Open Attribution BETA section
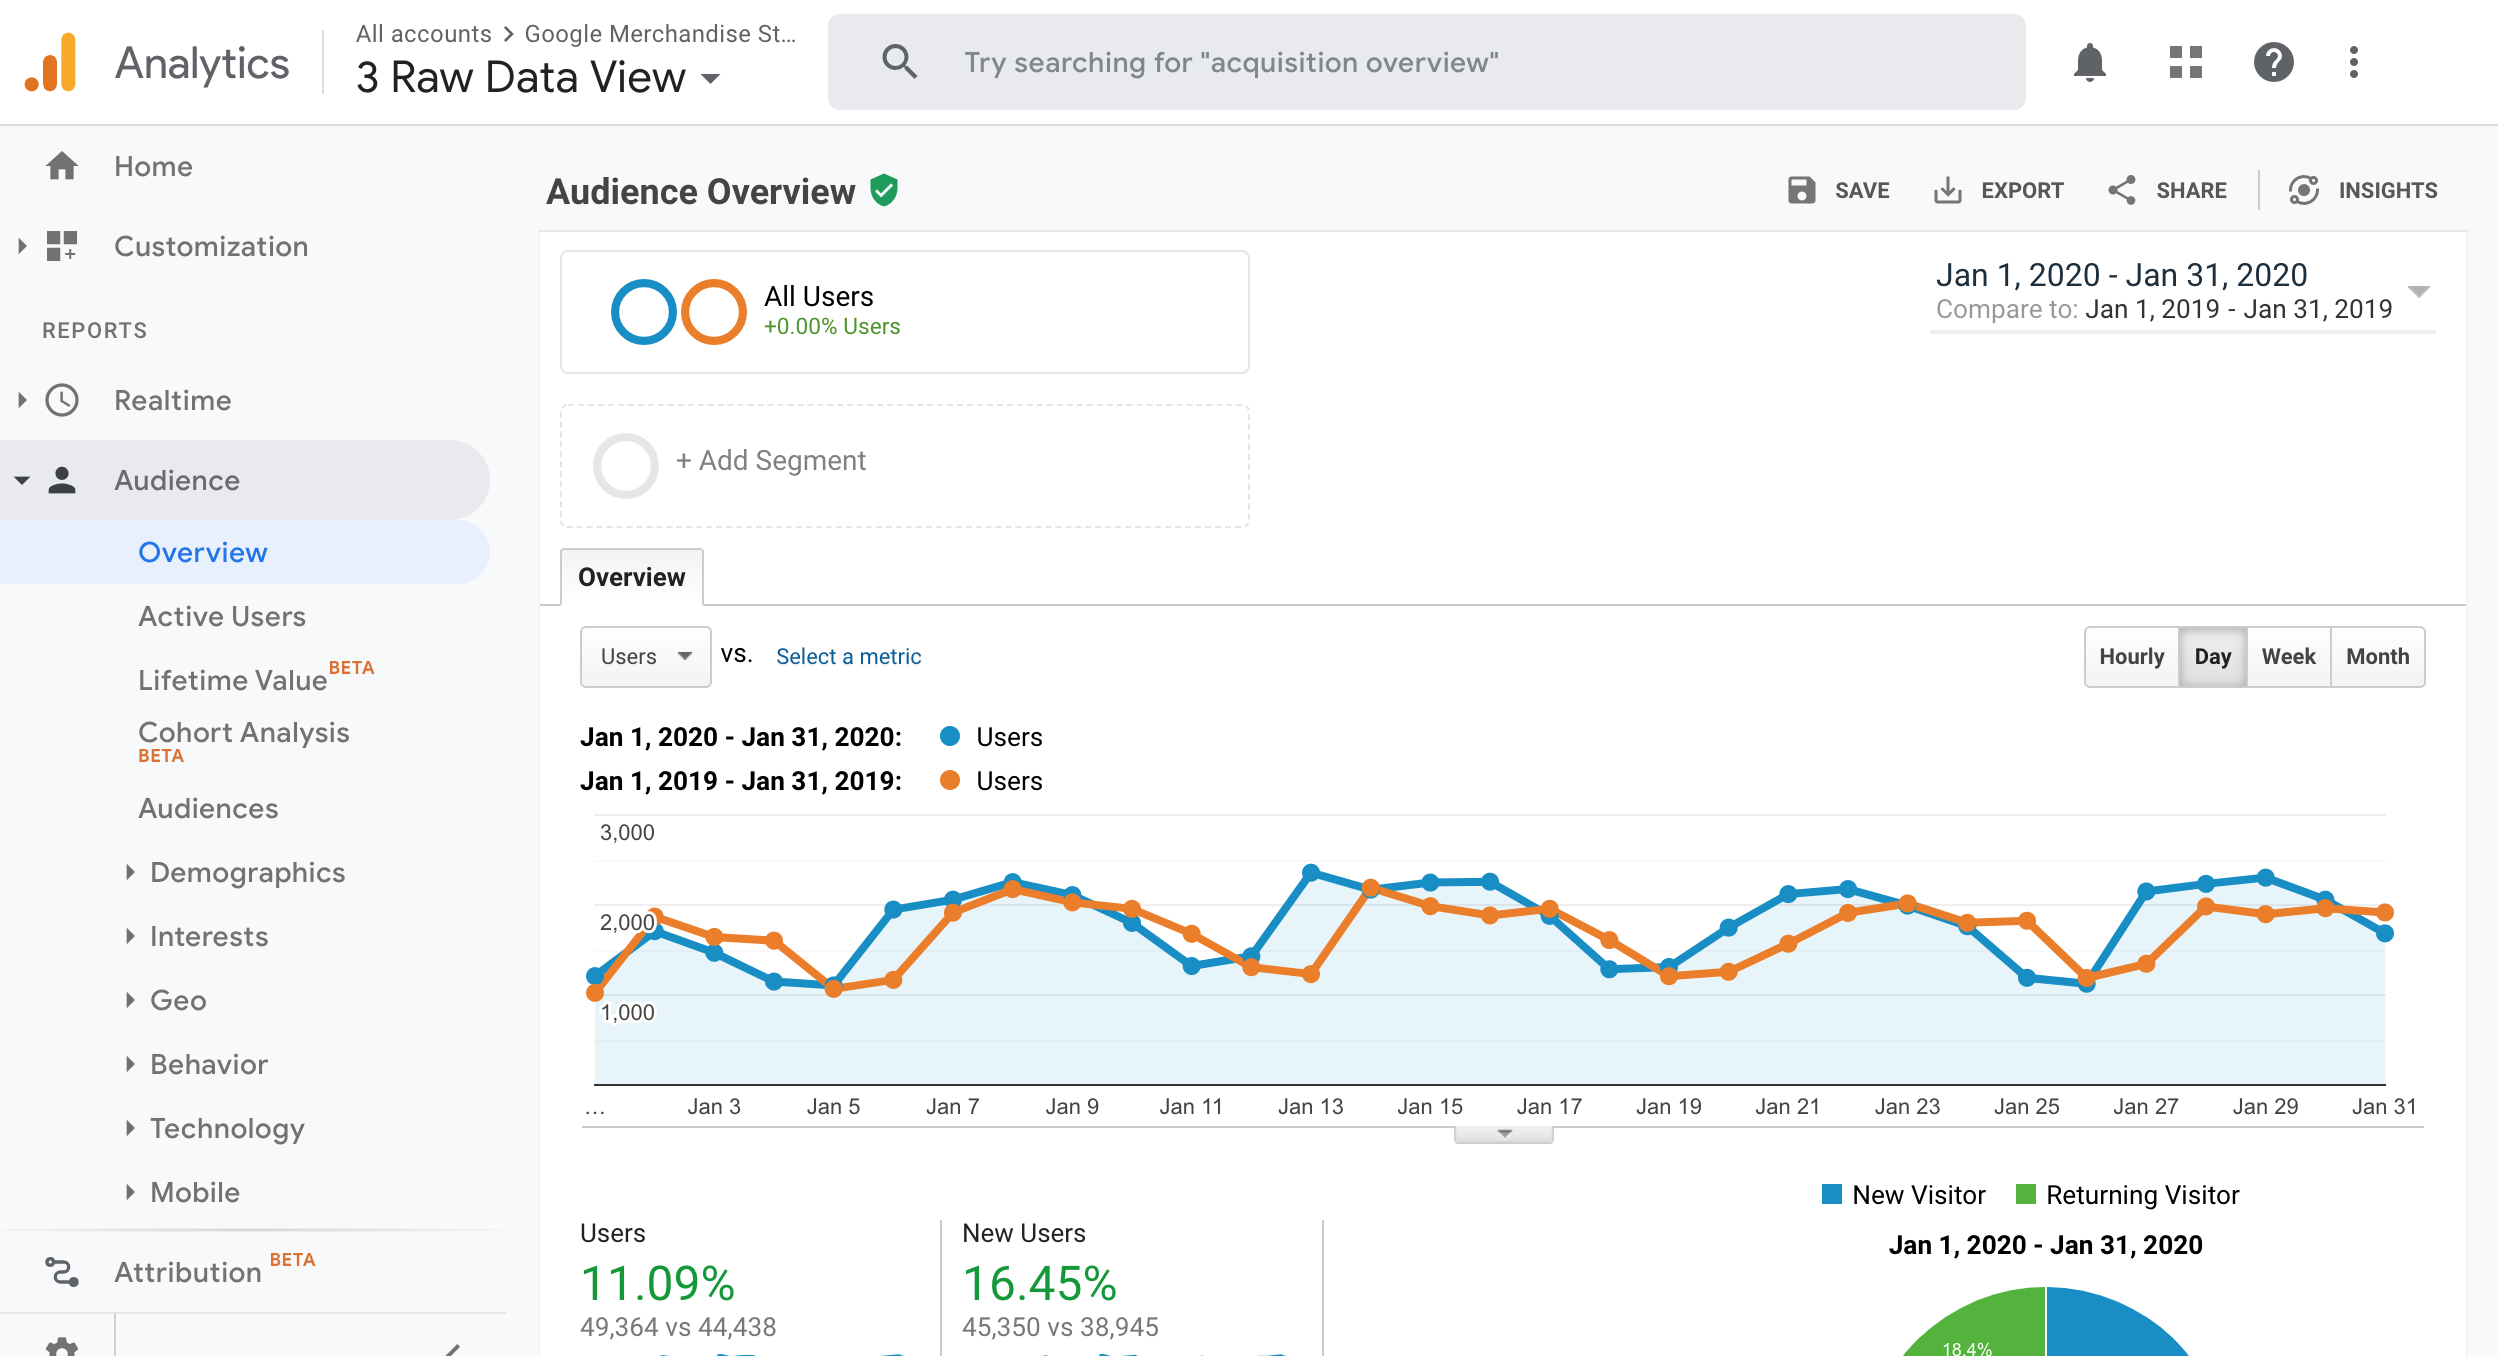Screen dimensions: 2498x1356 pos(188,1272)
